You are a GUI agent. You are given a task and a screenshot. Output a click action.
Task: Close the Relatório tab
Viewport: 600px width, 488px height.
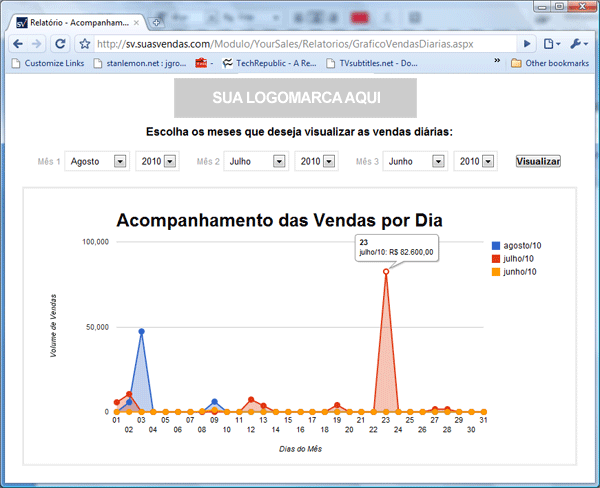click(136, 23)
